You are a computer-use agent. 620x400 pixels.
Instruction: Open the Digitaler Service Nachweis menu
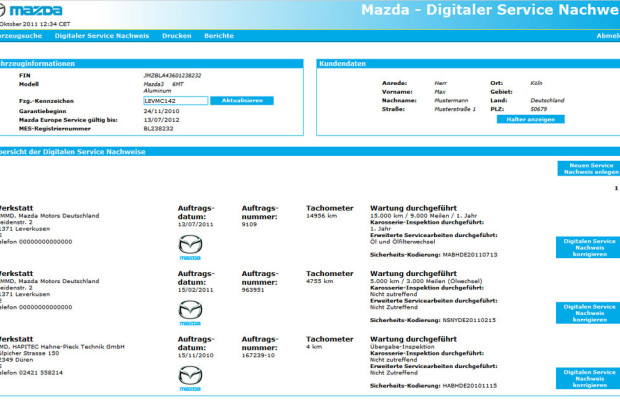(102, 36)
